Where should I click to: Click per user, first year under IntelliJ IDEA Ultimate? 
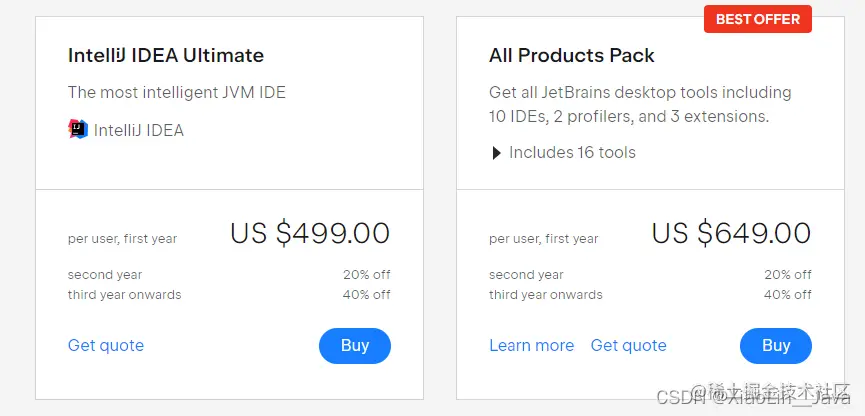122,239
